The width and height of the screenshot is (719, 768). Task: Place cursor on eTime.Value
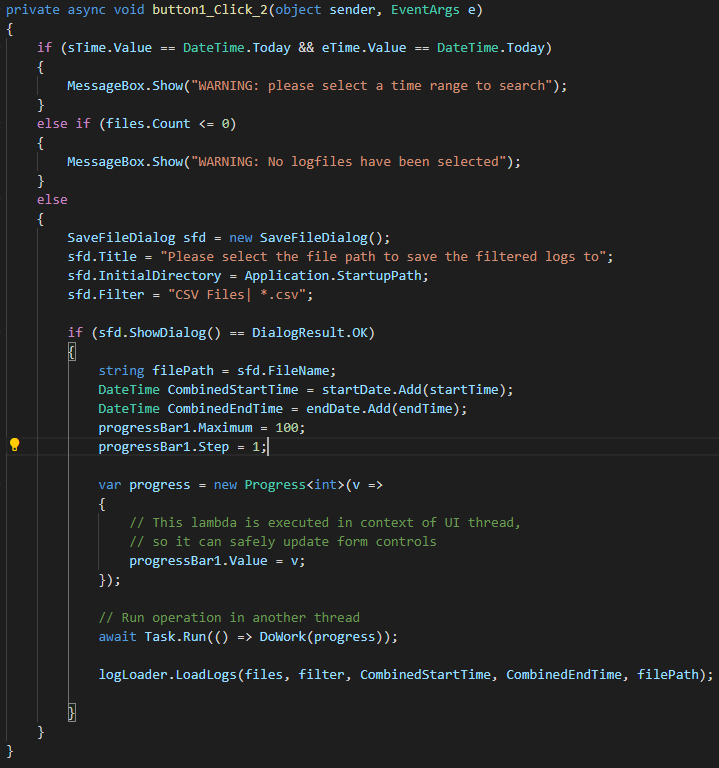364,48
